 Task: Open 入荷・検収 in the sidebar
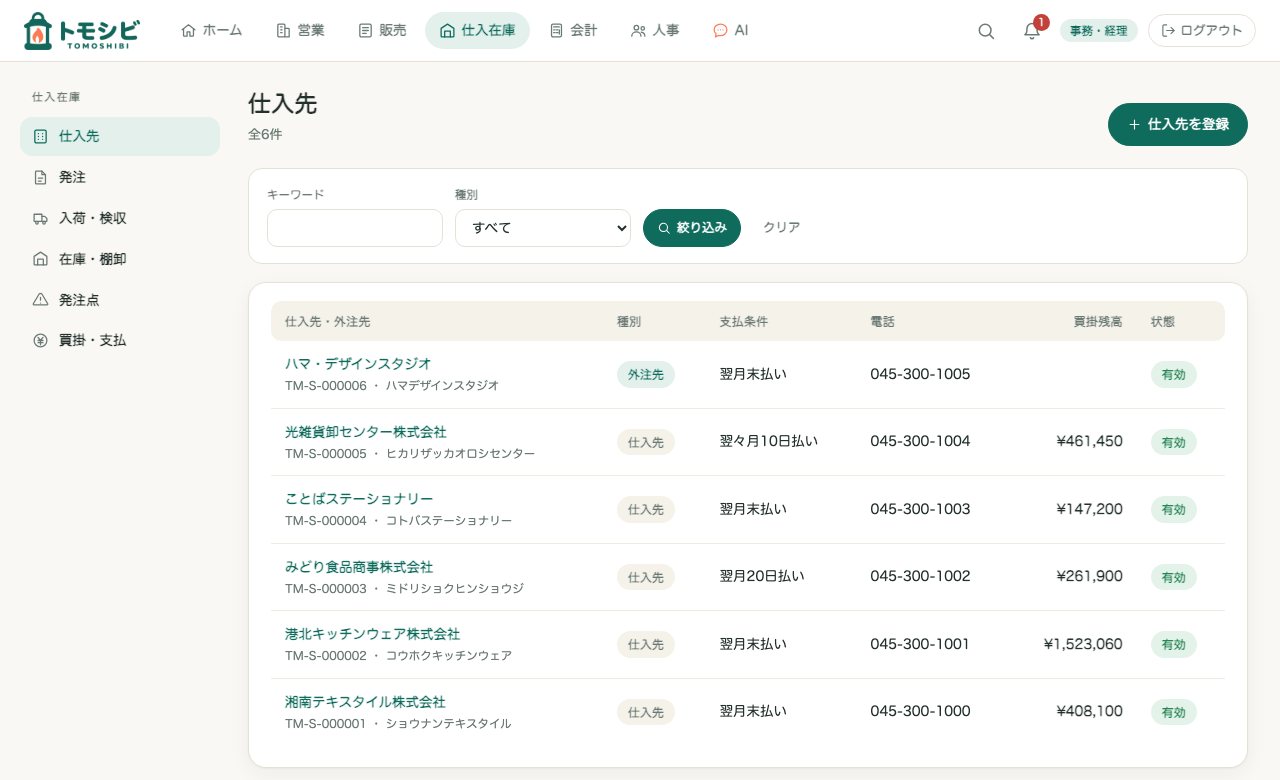click(x=120, y=218)
